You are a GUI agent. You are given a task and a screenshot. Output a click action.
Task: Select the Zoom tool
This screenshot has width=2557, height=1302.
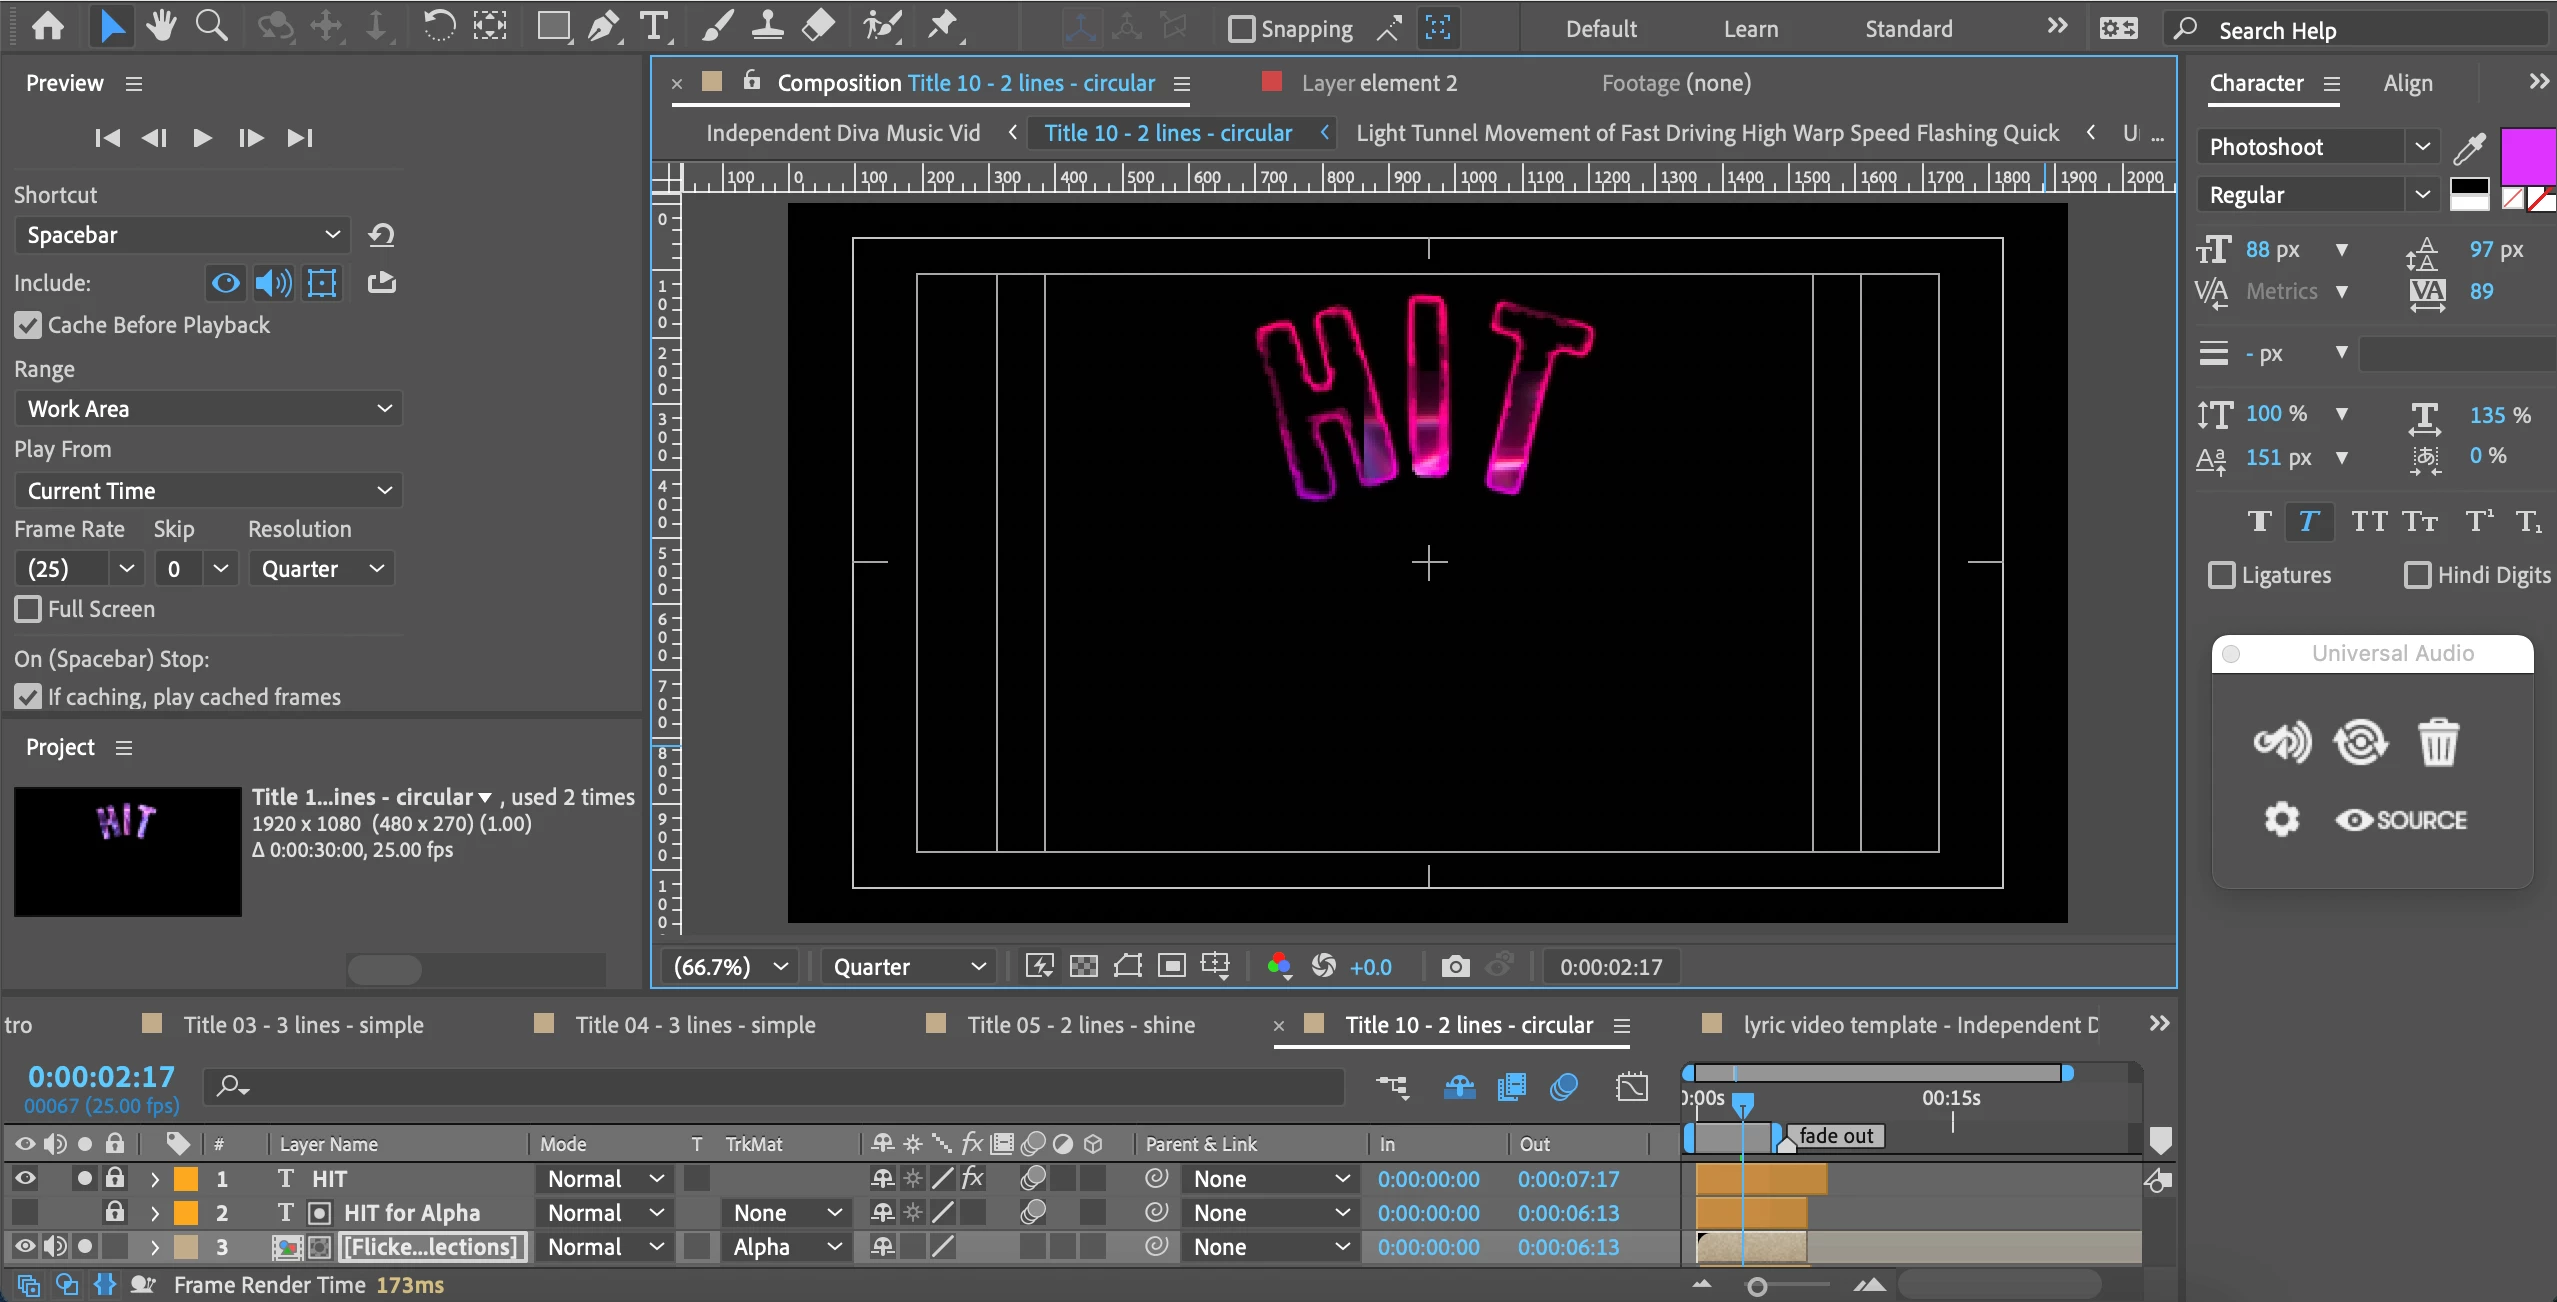[210, 26]
